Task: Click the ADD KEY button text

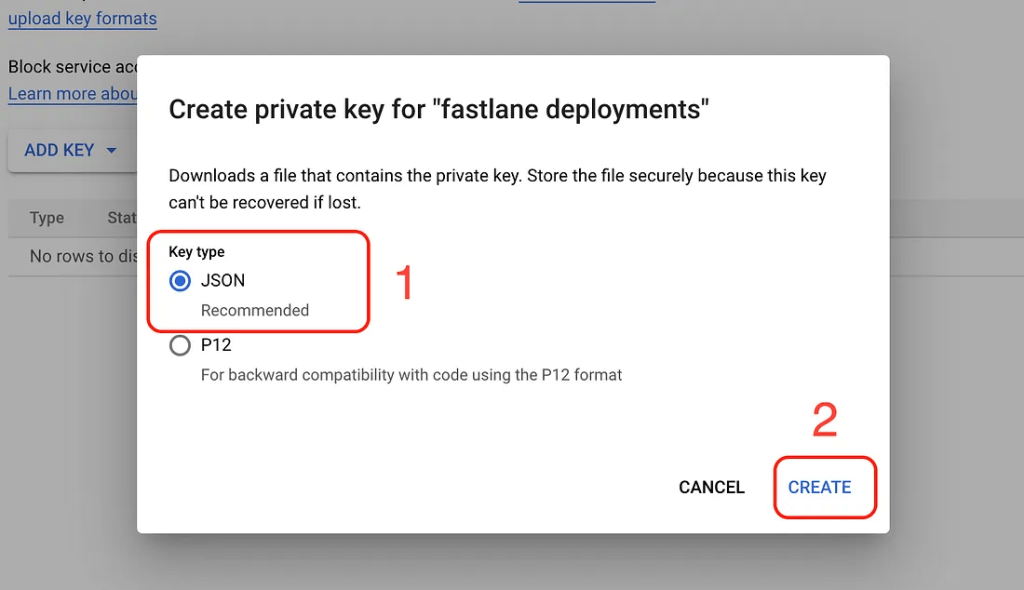Action: (59, 150)
